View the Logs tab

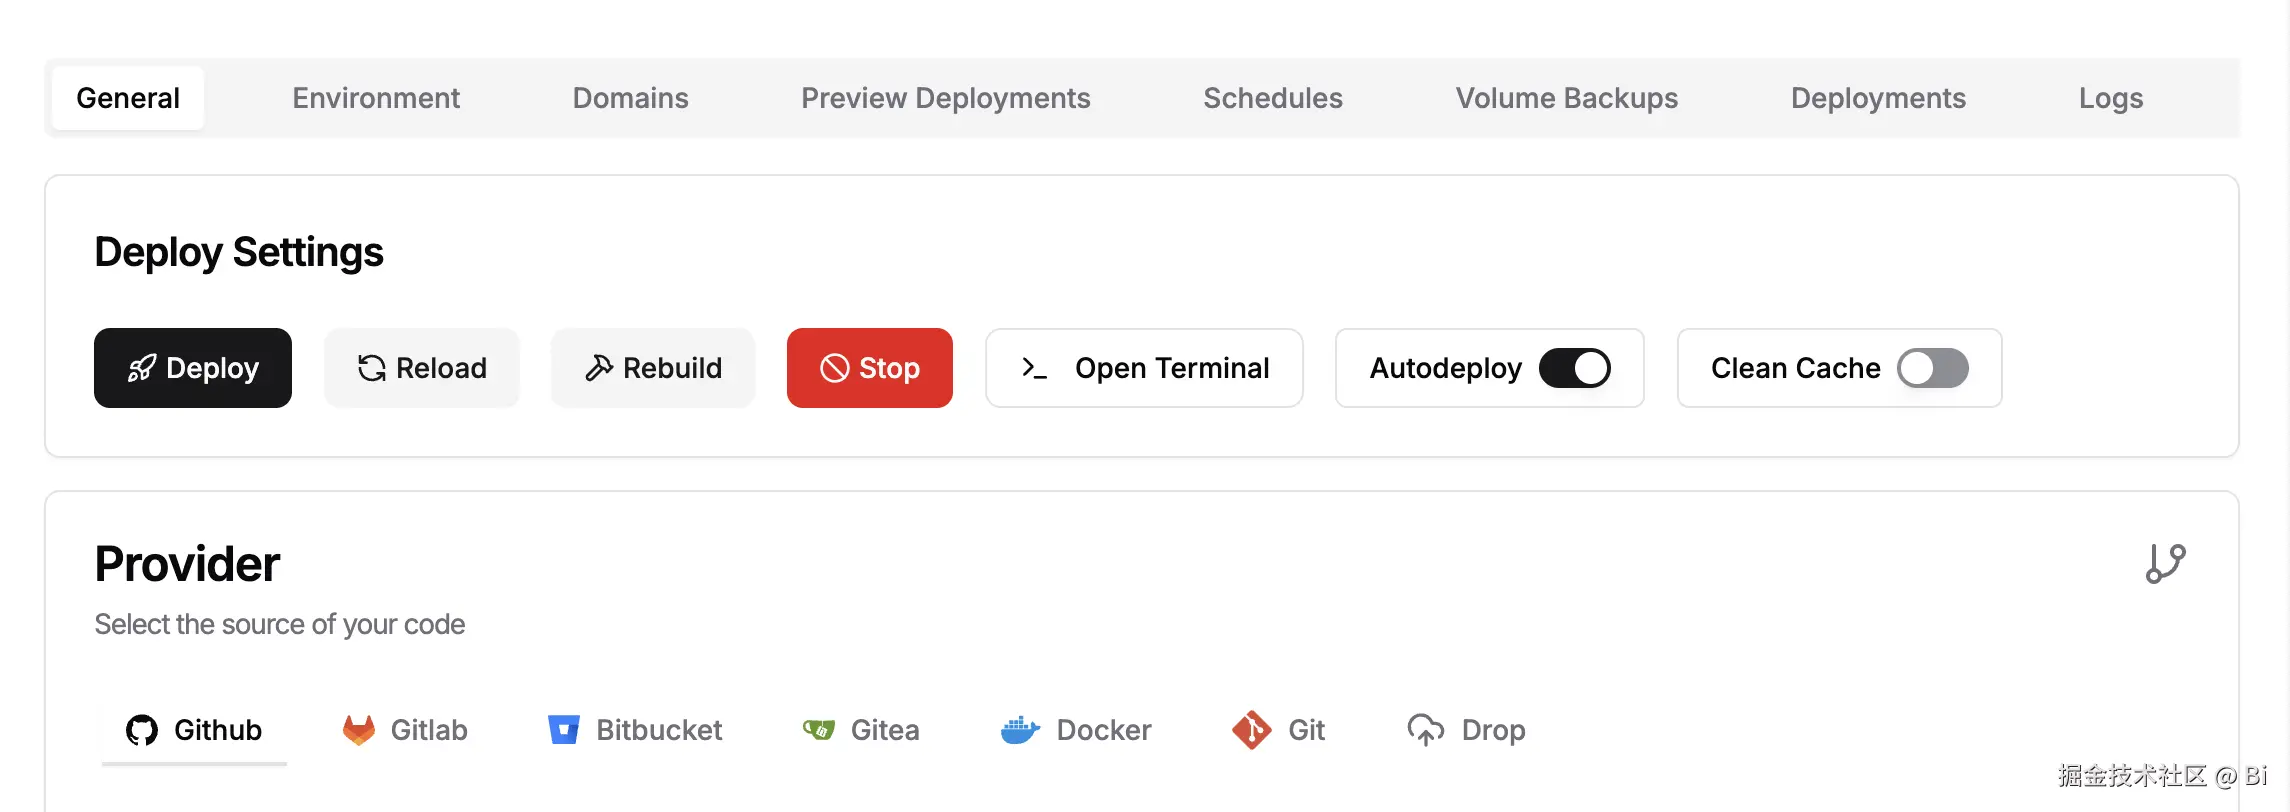tap(2110, 98)
